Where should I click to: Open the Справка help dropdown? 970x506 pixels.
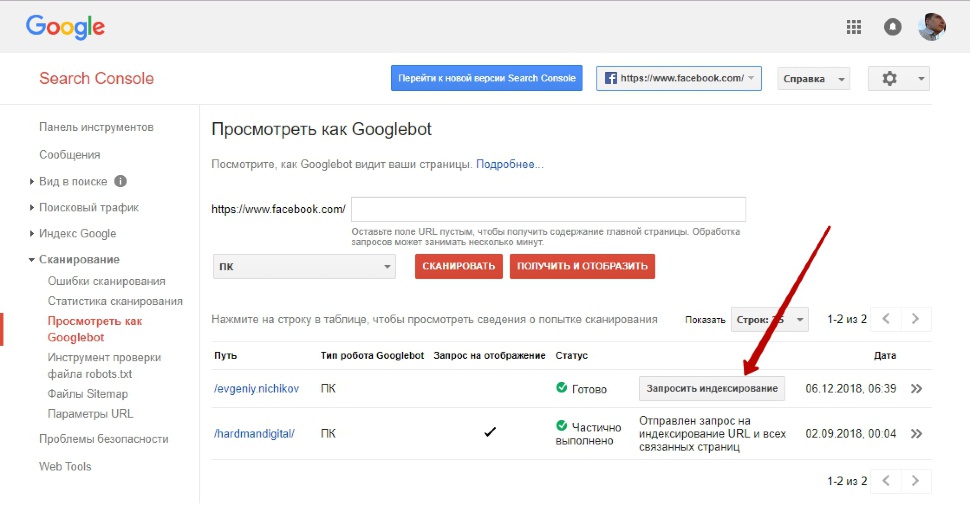pyautogui.click(x=813, y=79)
